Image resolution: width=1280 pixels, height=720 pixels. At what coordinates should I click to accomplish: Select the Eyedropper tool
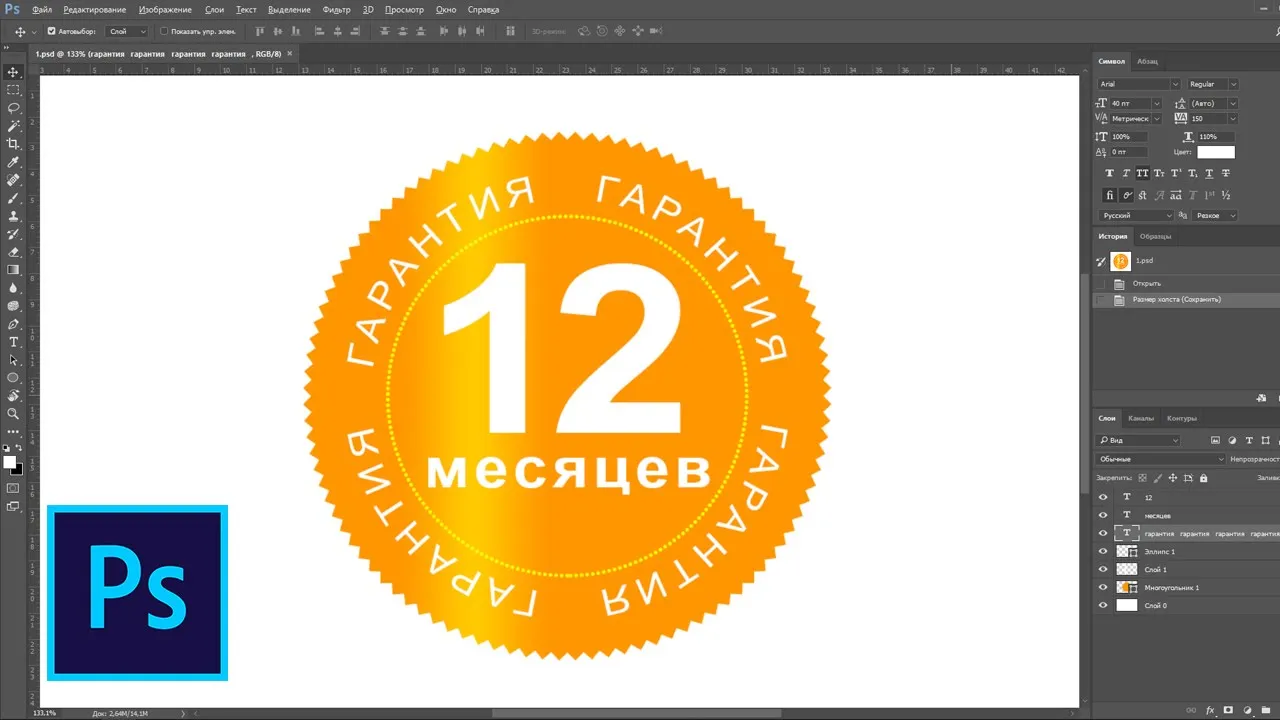point(13,162)
